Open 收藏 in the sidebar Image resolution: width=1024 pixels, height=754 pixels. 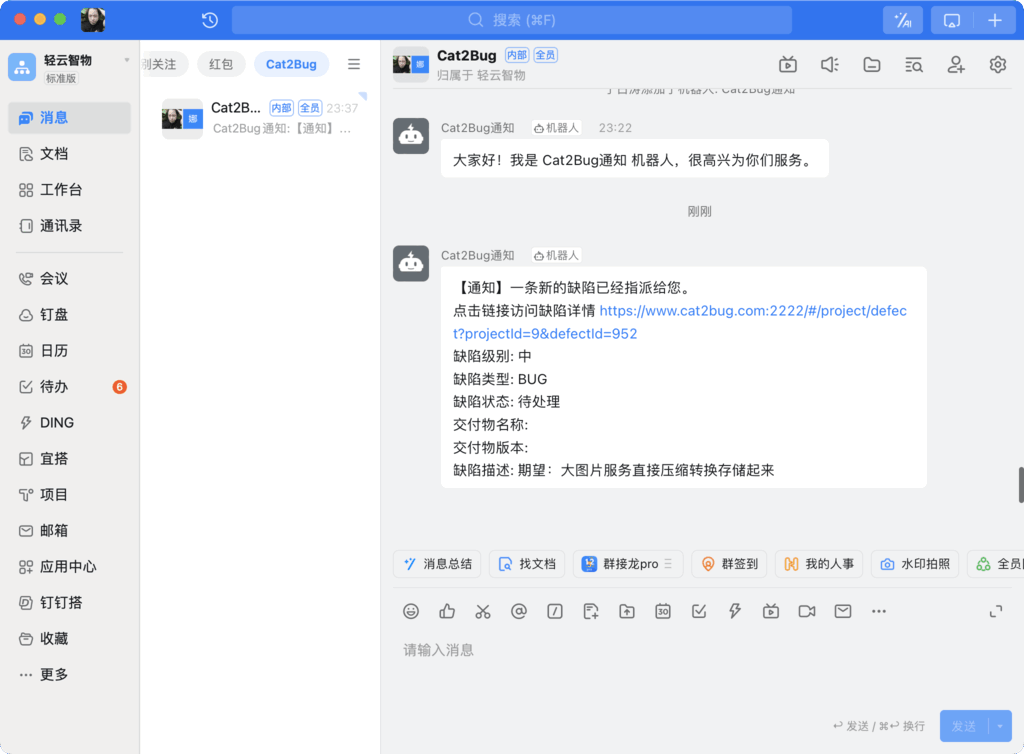click(x=69, y=638)
